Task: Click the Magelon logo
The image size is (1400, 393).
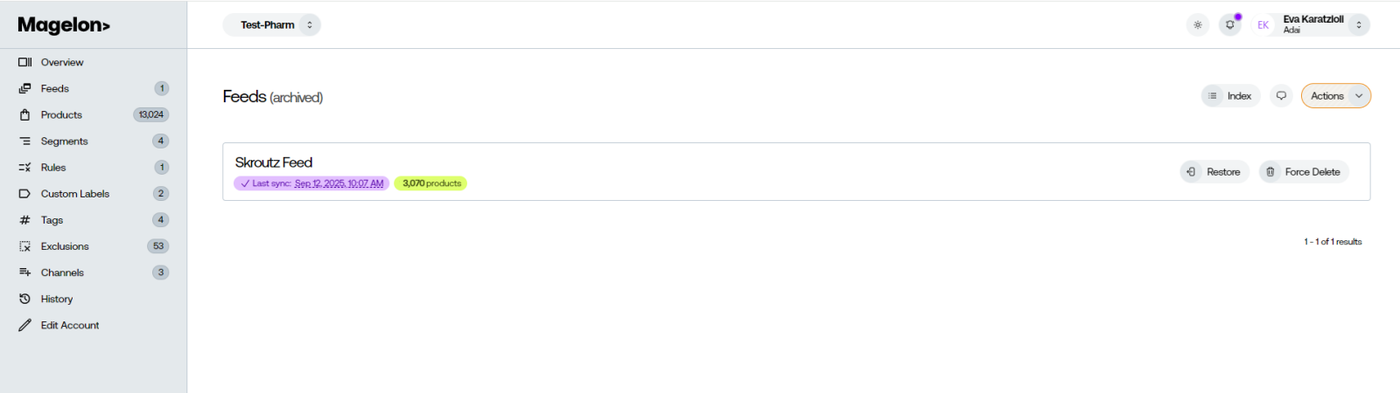Action: 64,25
